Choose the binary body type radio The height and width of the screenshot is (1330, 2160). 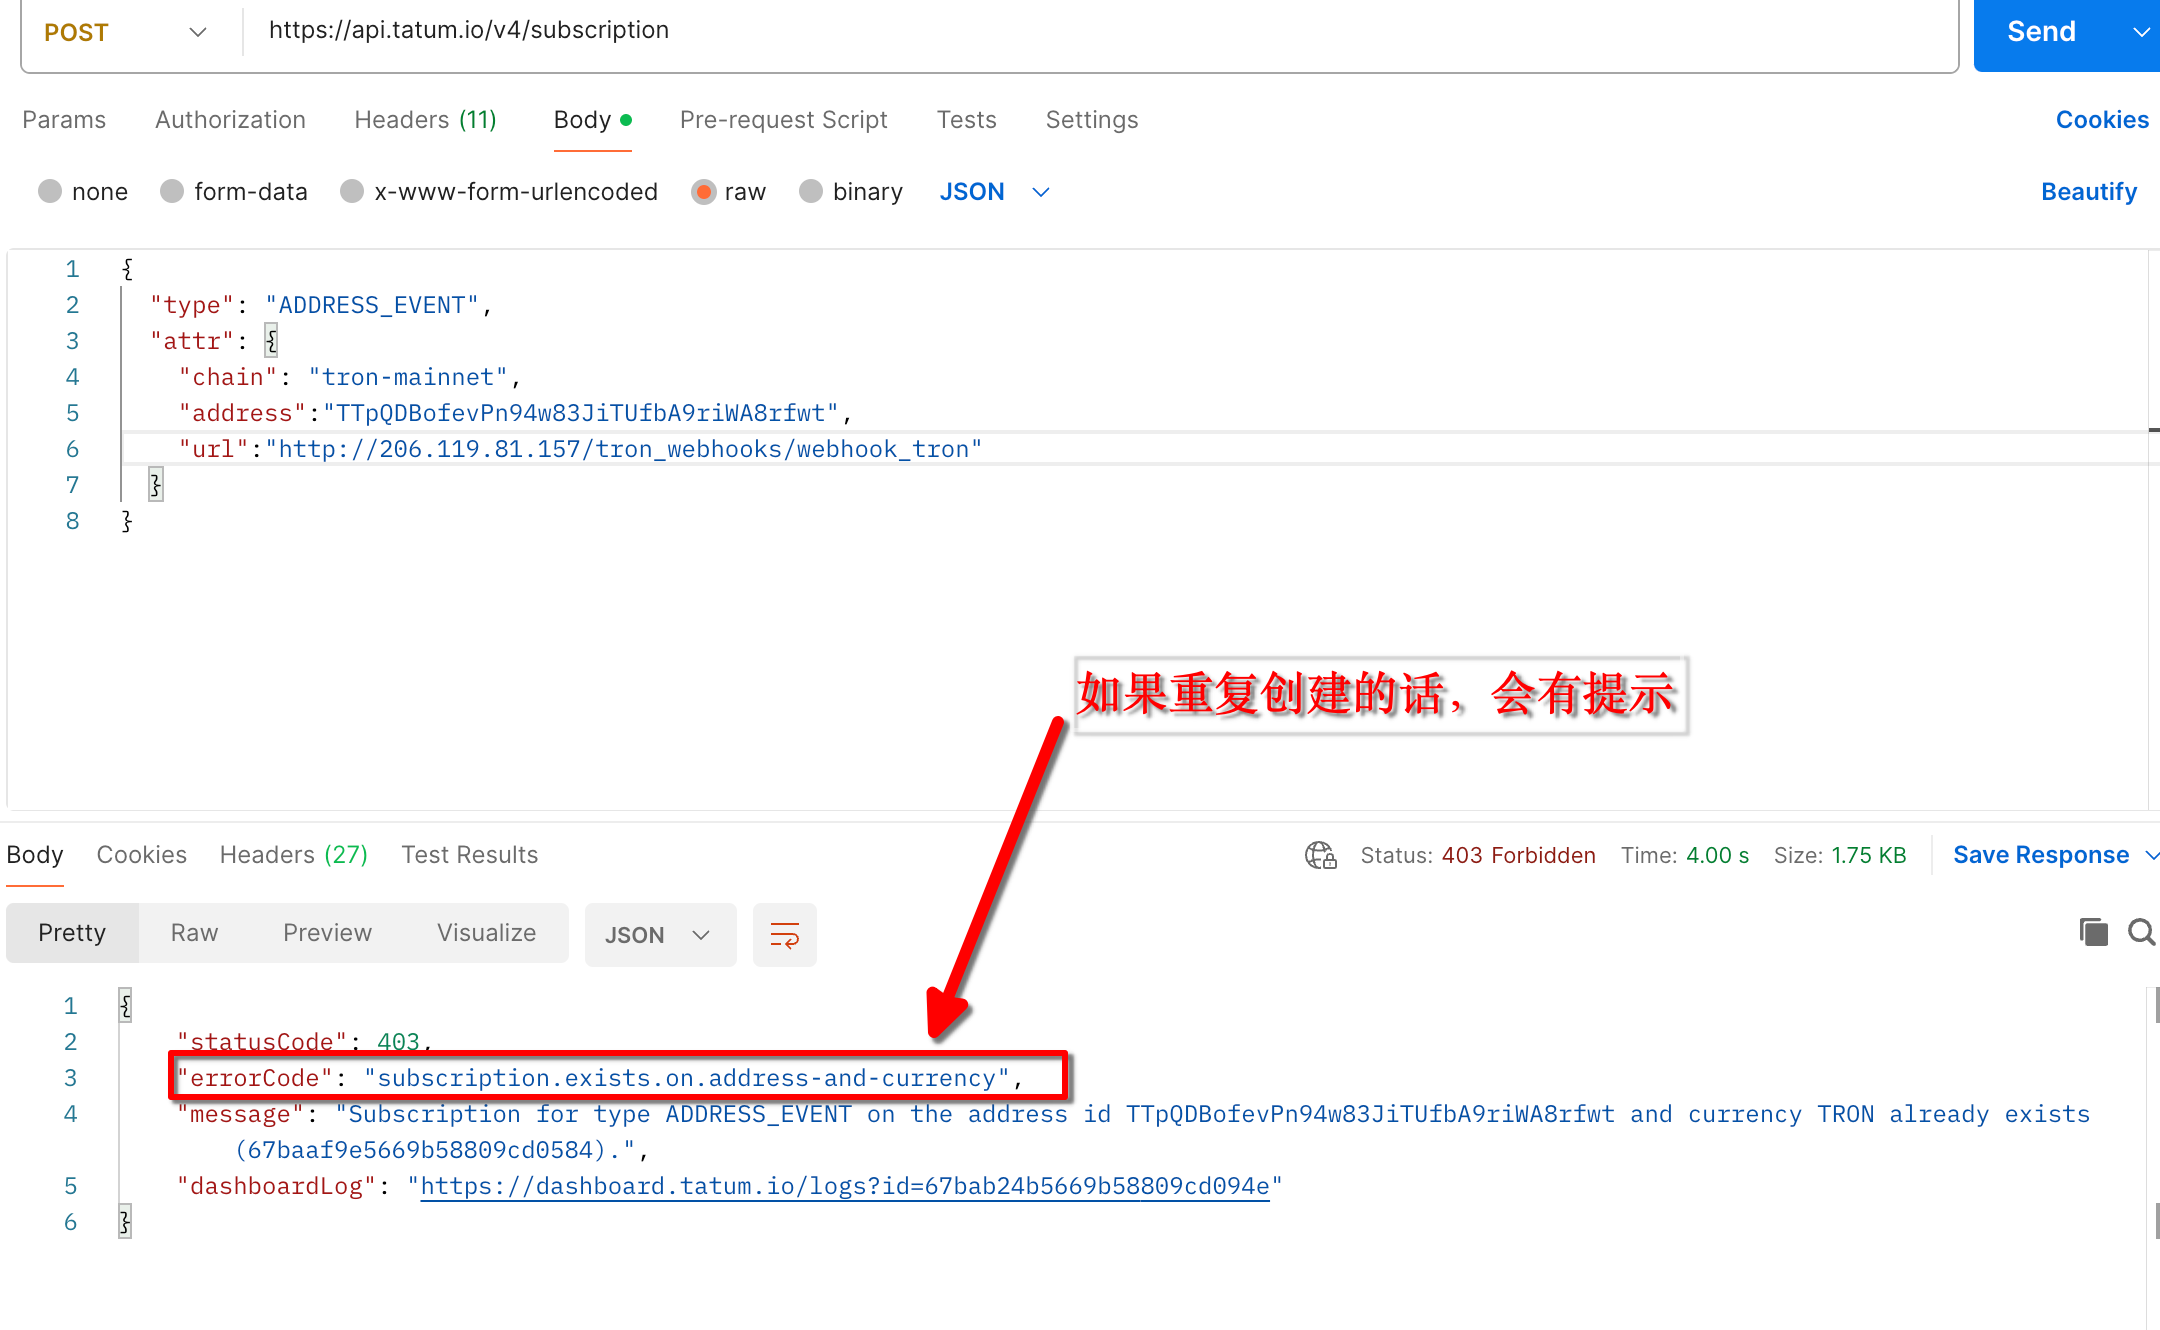[811, 191]
